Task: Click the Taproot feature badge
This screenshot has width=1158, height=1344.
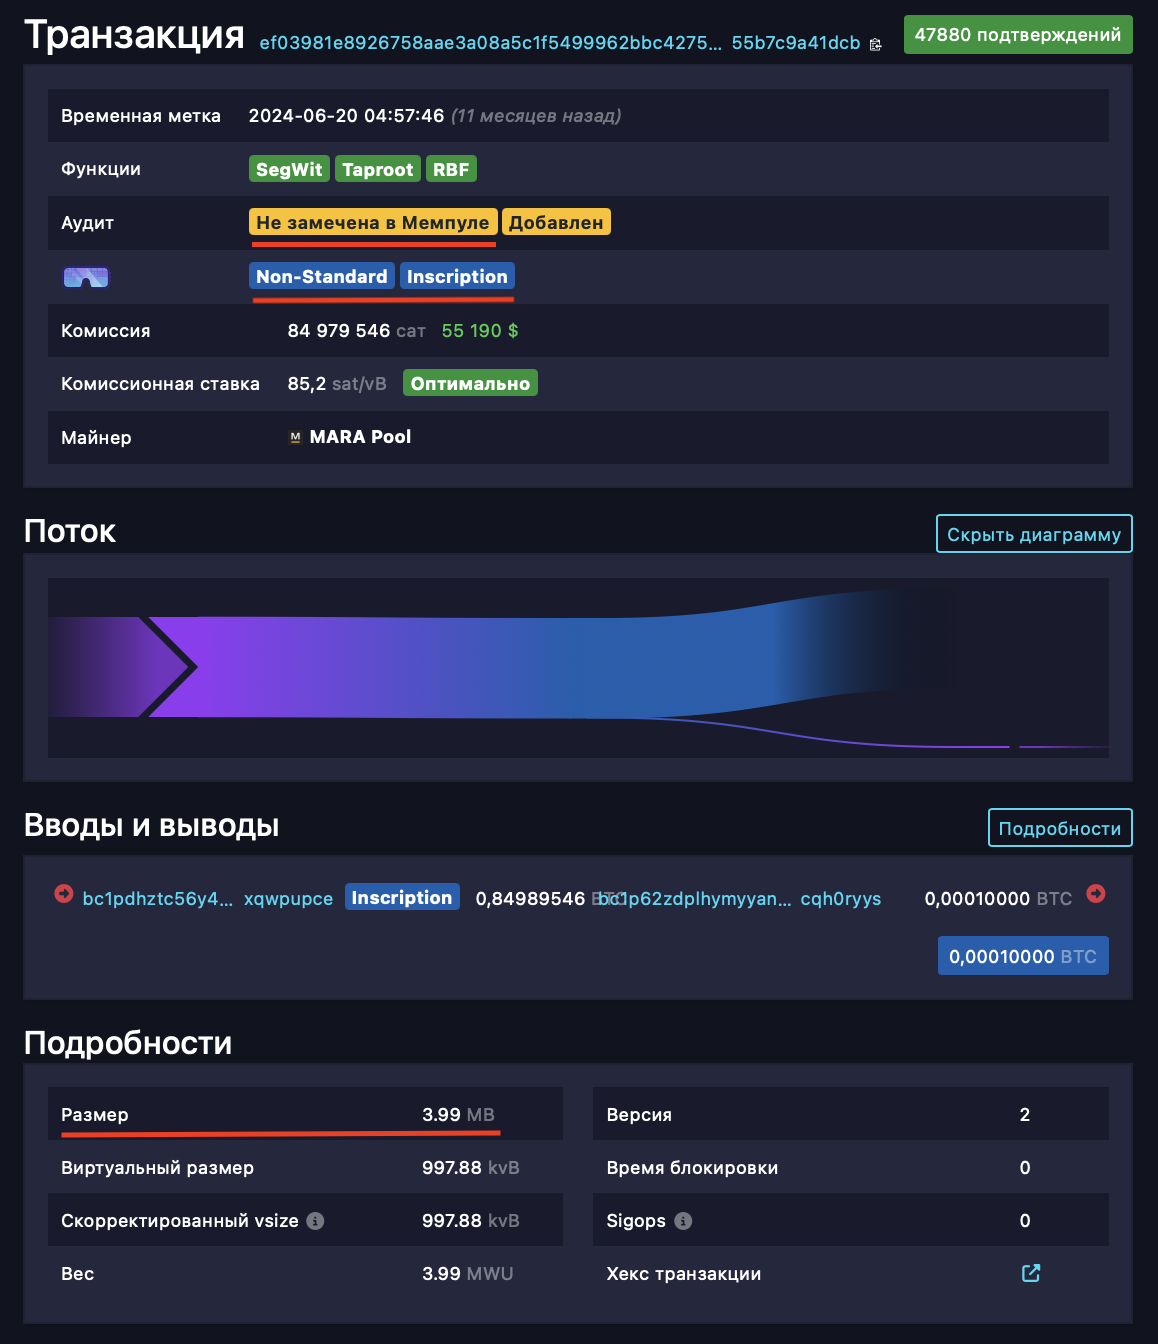Action: (x=378, y=170)
